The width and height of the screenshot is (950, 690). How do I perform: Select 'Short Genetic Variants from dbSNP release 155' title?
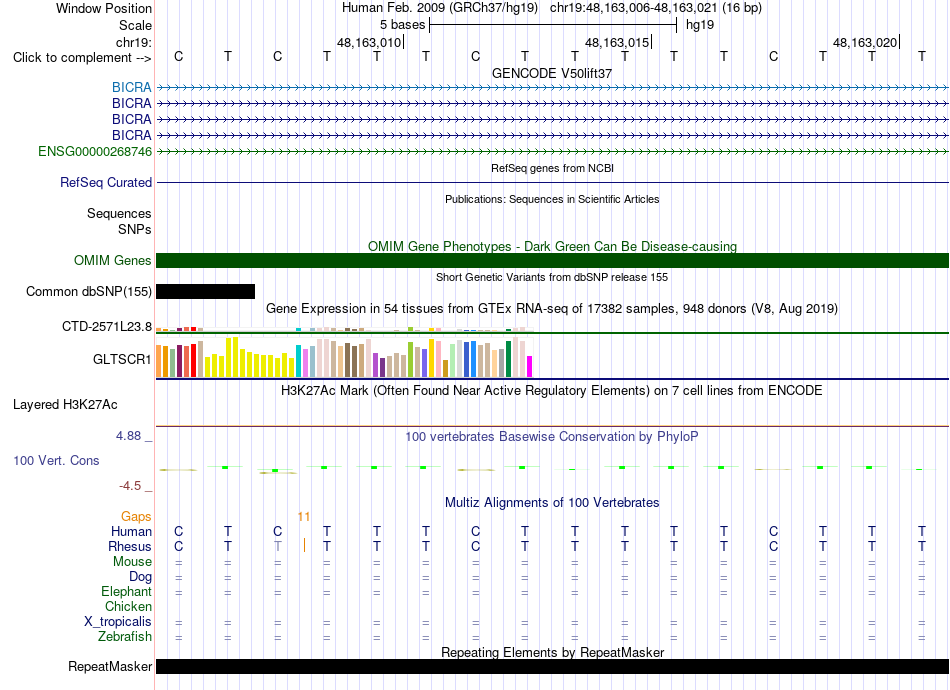pyautogui.click(x=552, y=277)
